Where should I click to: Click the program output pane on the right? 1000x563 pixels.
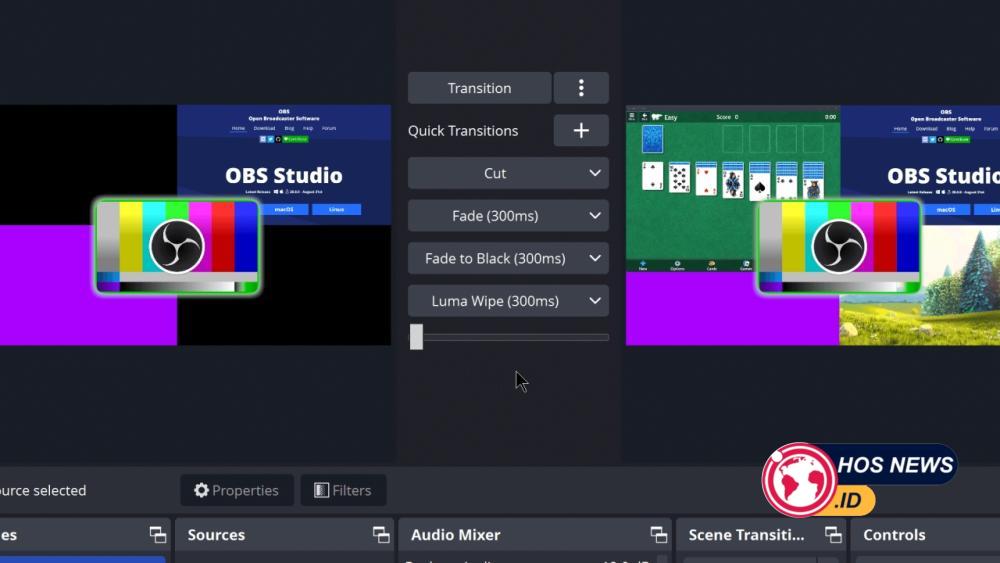(812, 225)
